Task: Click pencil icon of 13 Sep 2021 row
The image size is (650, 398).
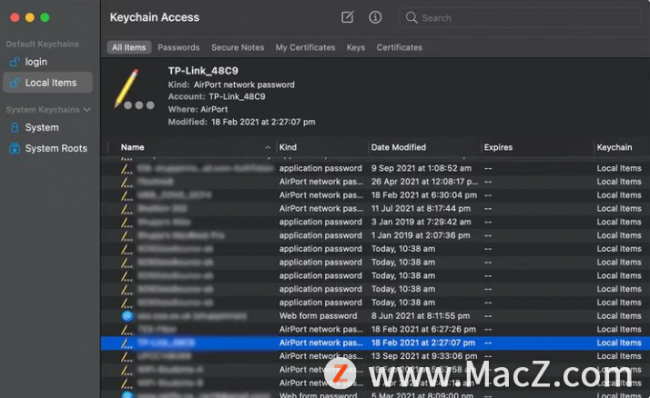Action: [126, 357]
